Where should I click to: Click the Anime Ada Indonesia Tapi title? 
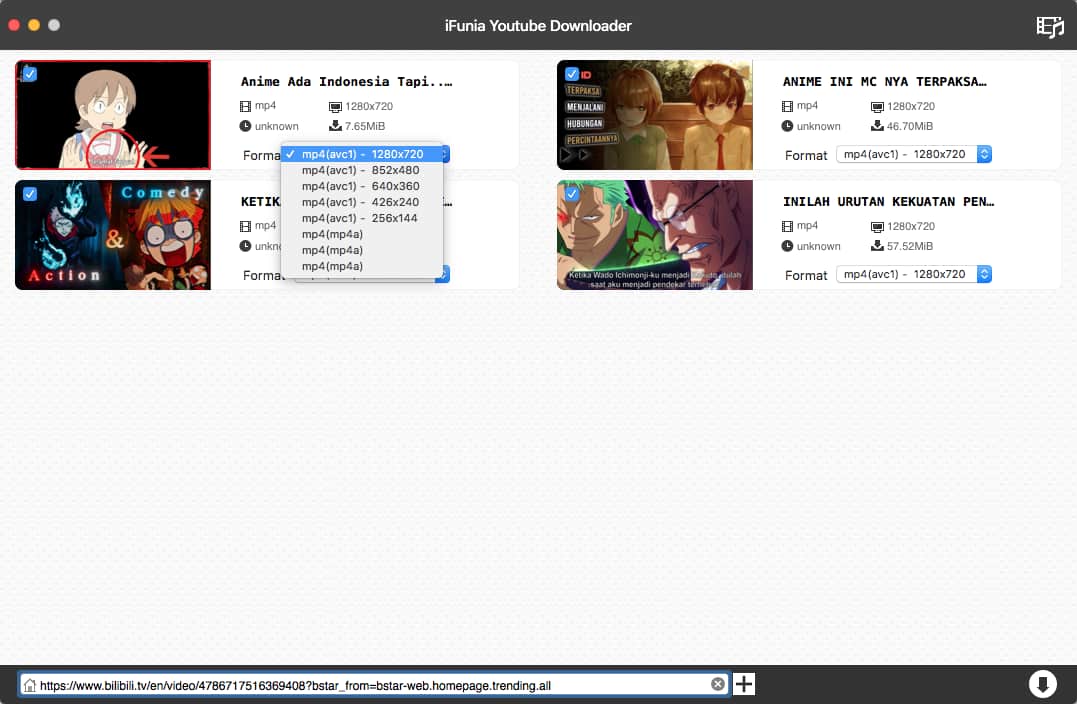[x=346, y=82]
